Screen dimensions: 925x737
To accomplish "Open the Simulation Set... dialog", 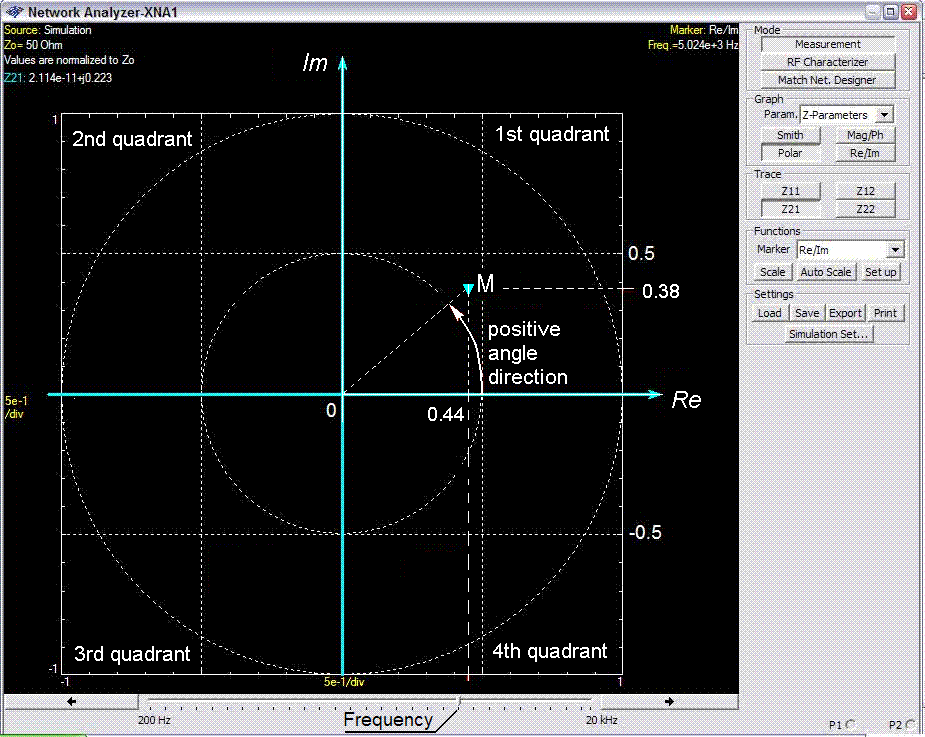I will [827, 334].
